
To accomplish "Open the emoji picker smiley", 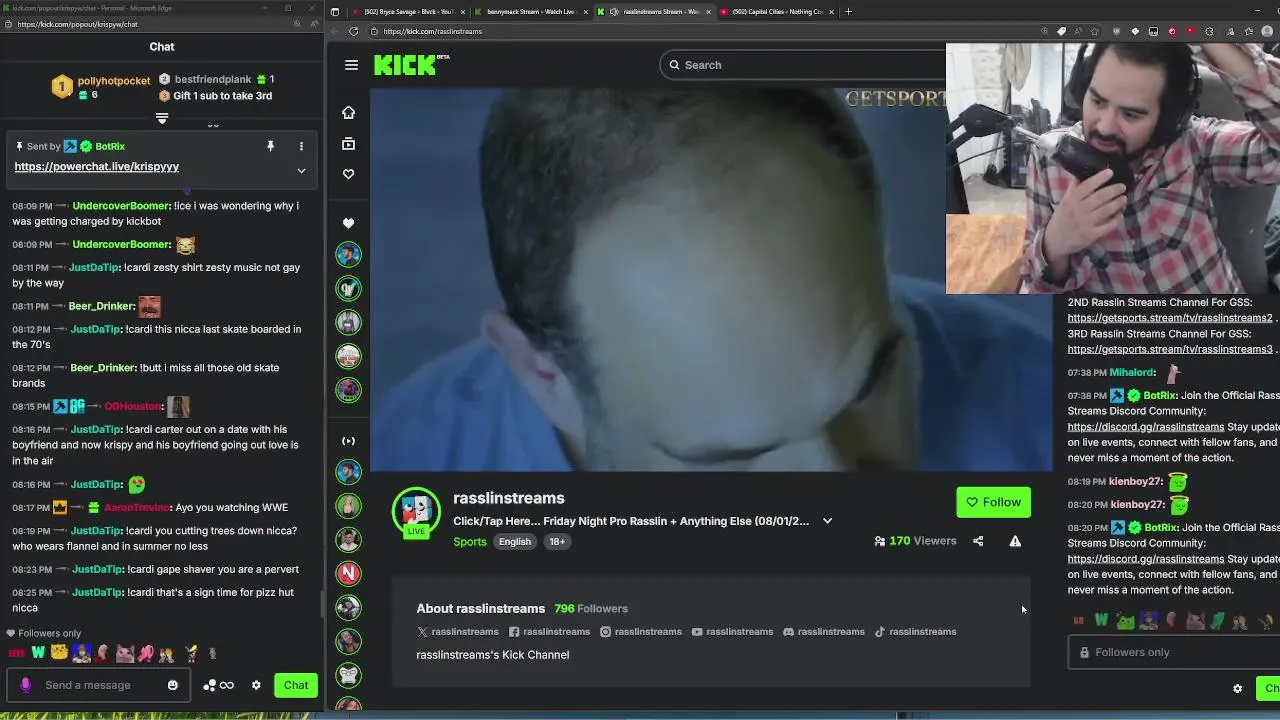I will [173, 685].
